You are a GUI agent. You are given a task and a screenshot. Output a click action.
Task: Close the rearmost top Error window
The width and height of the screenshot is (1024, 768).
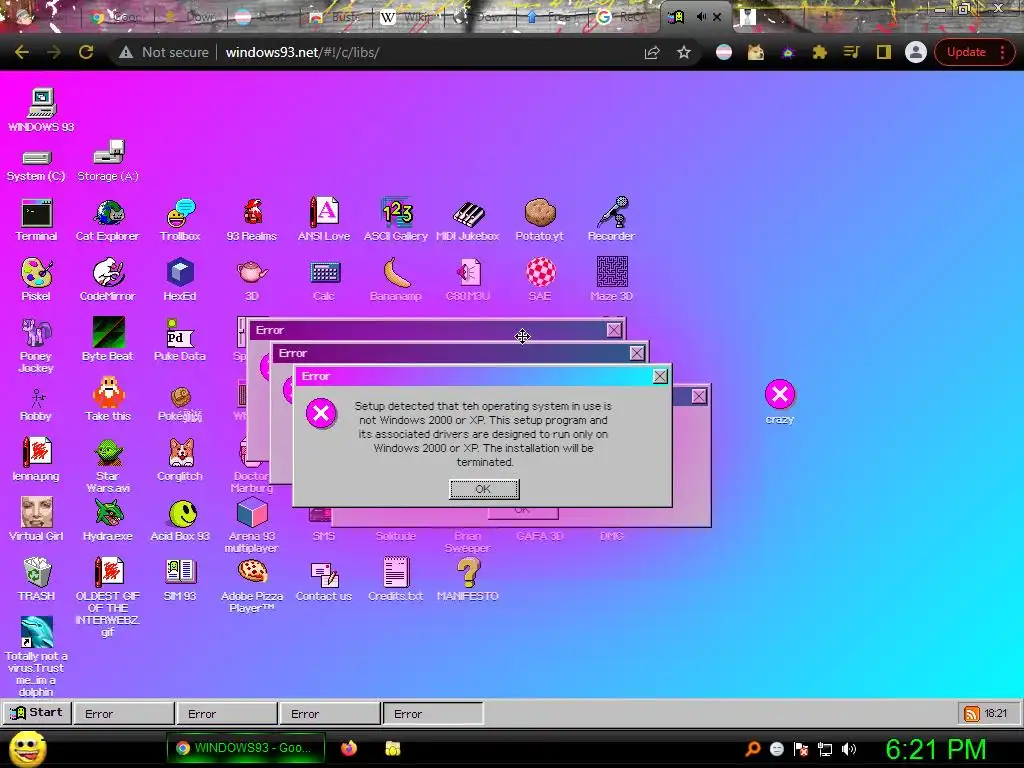(614, 330)
